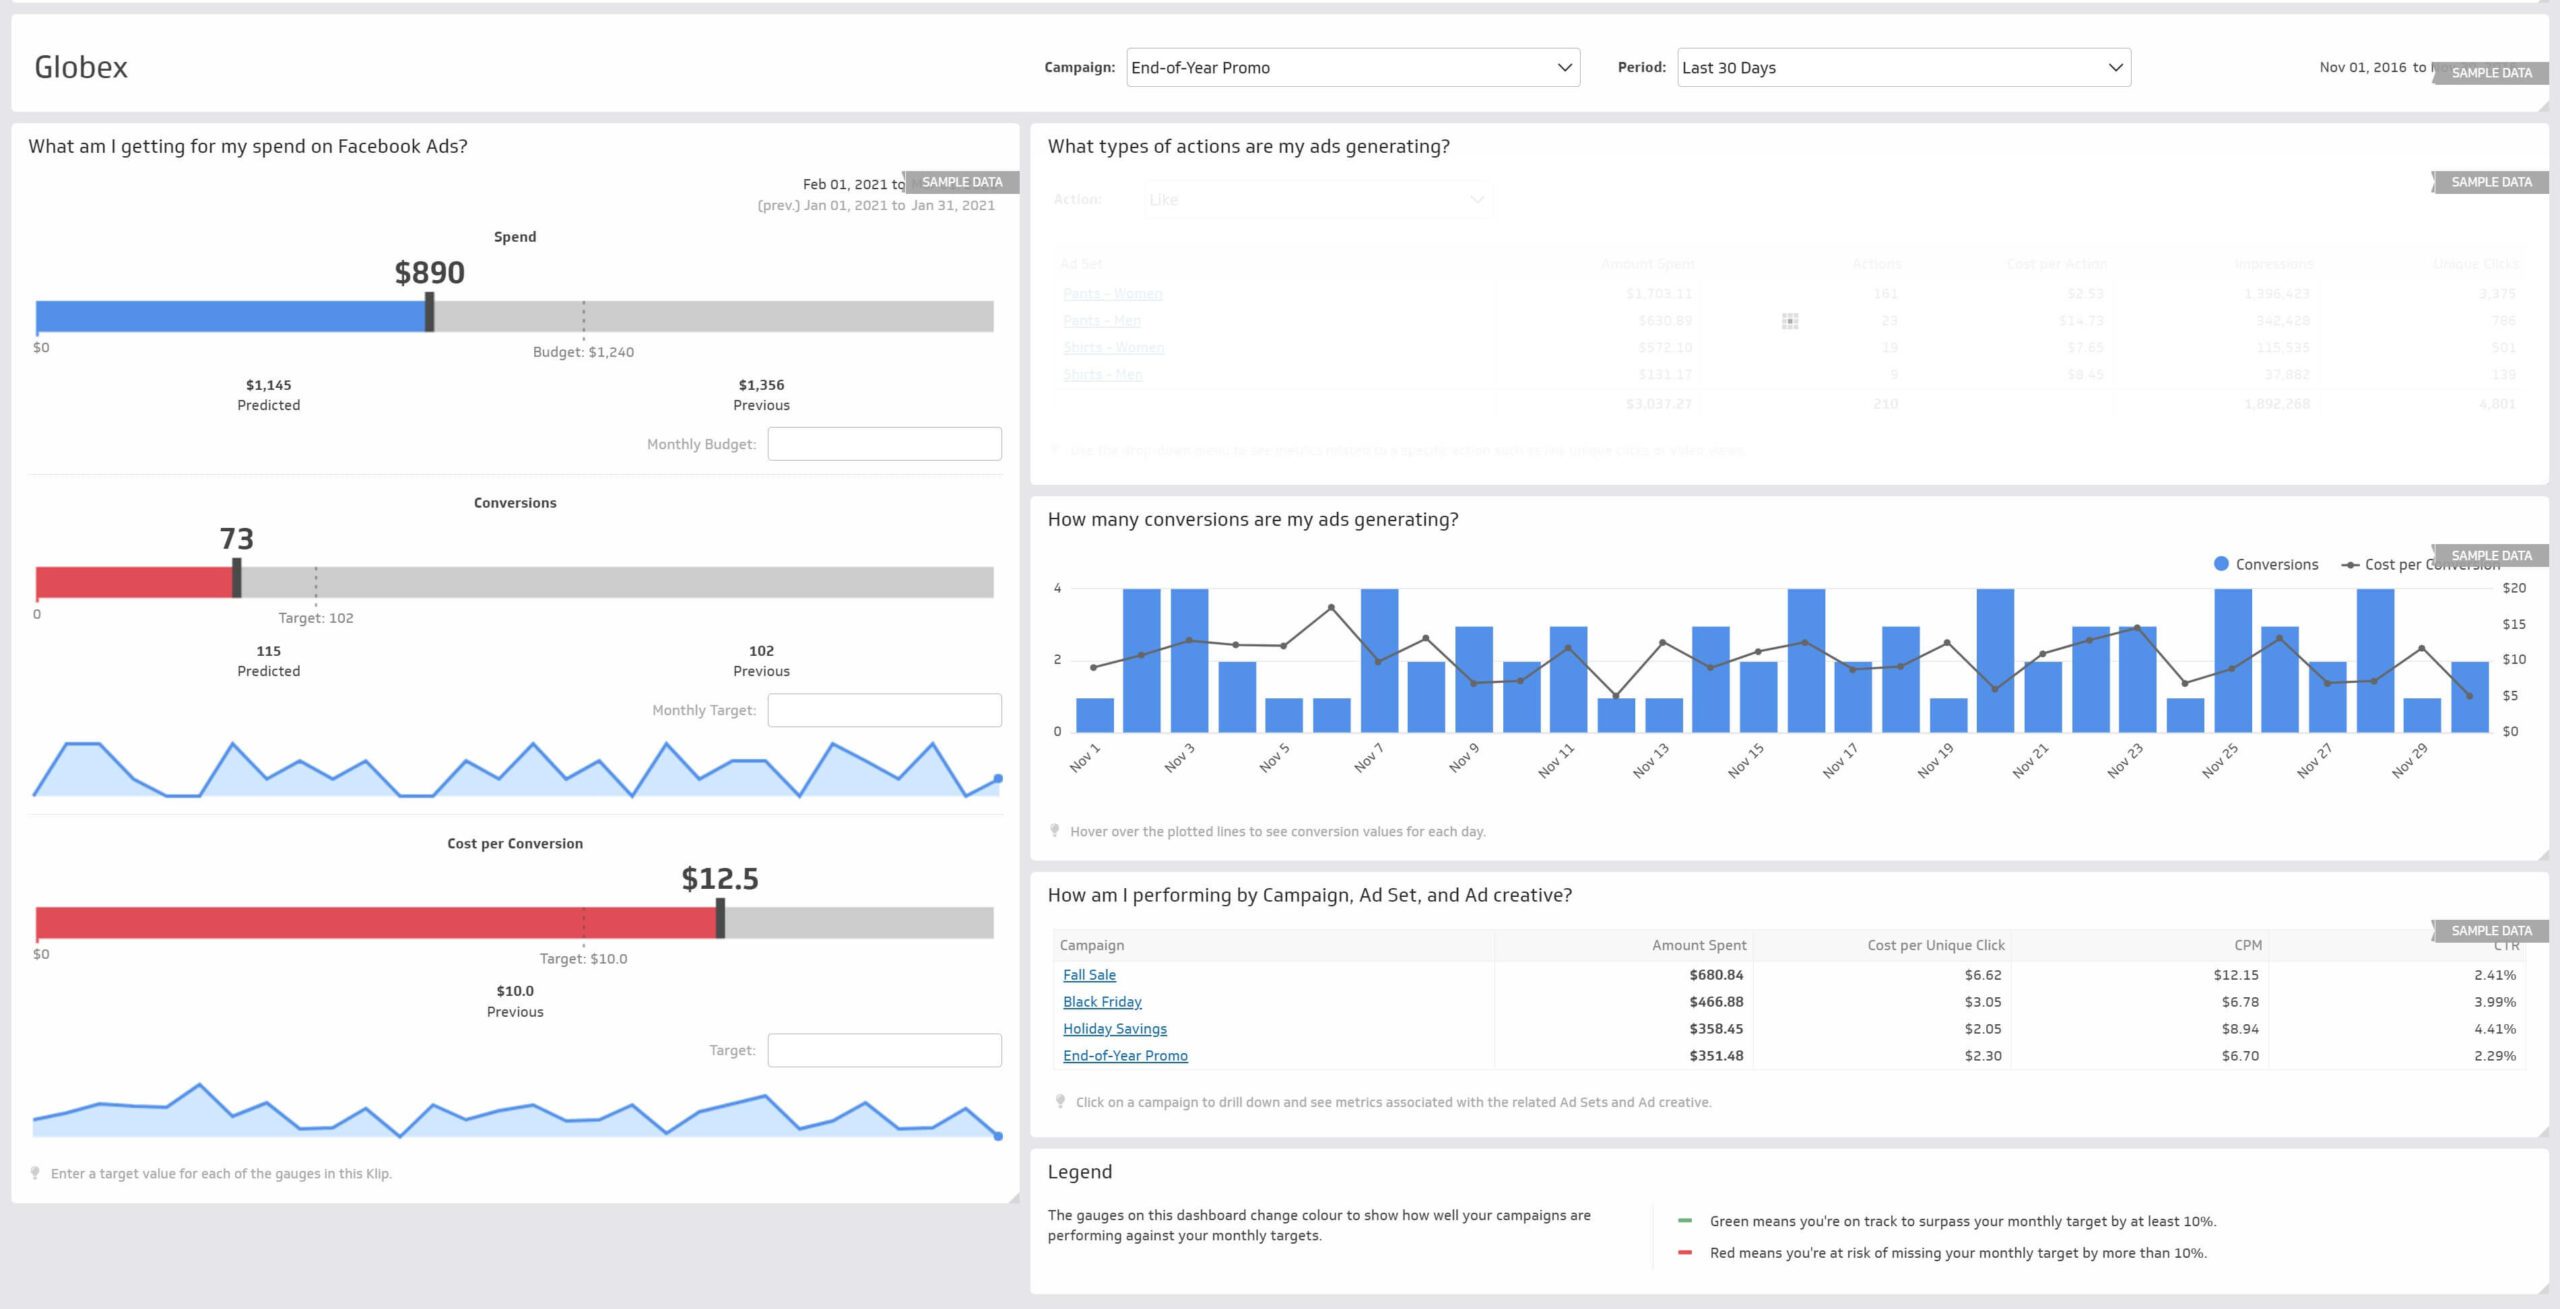2560x1309 pixels.
Task: Click the SAMPLE DATA badge in the dashboard header
Action: coord(2489,72)
